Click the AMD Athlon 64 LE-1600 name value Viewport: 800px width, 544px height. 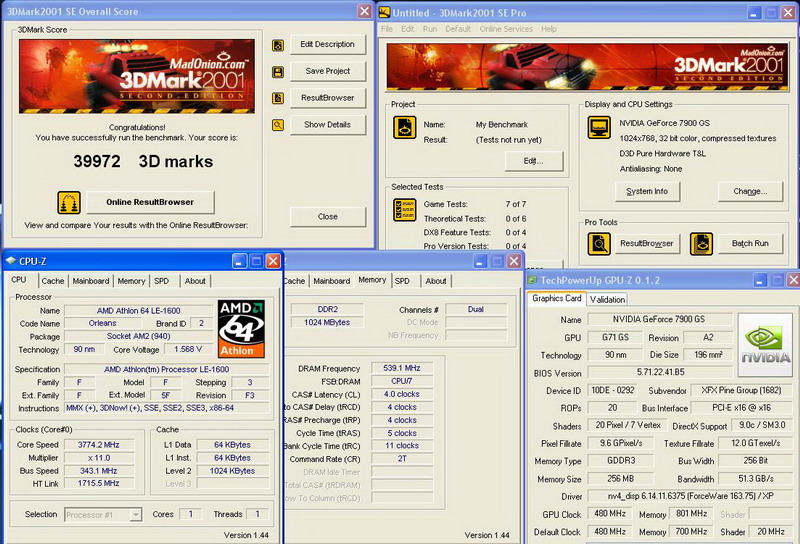click(x=138, y=310)
